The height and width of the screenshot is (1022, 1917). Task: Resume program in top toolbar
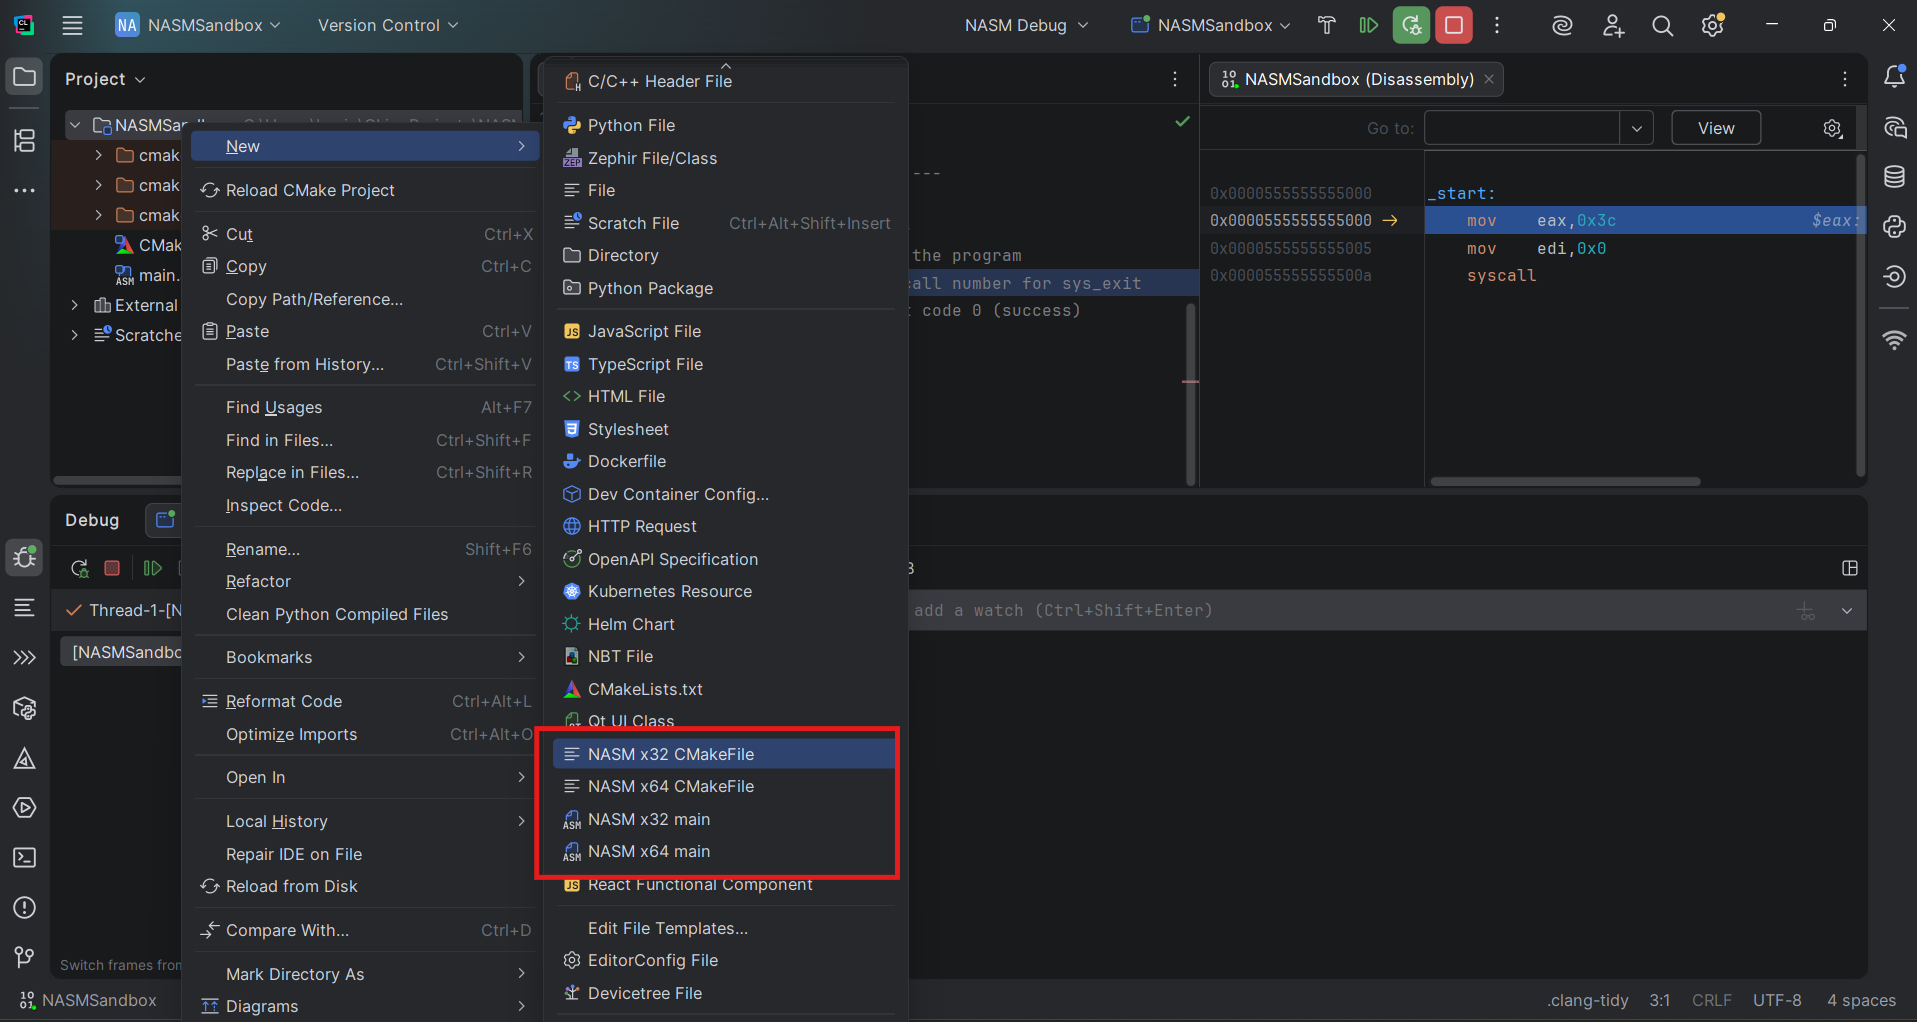tap(1368, 25)
